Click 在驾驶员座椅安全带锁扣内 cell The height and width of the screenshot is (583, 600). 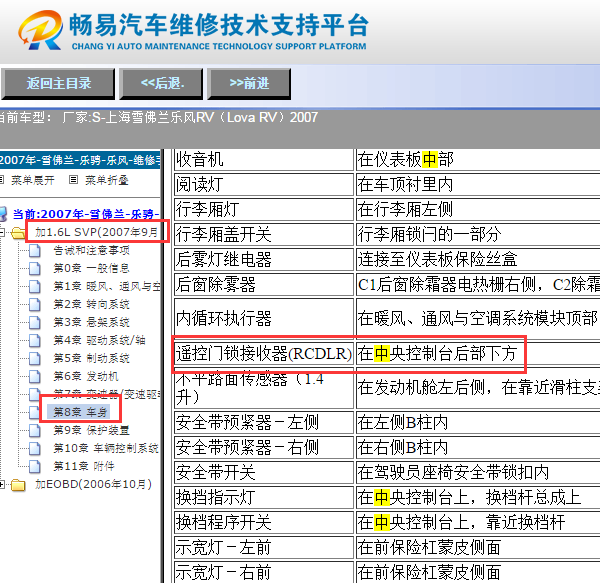click(x=478, y=472)
